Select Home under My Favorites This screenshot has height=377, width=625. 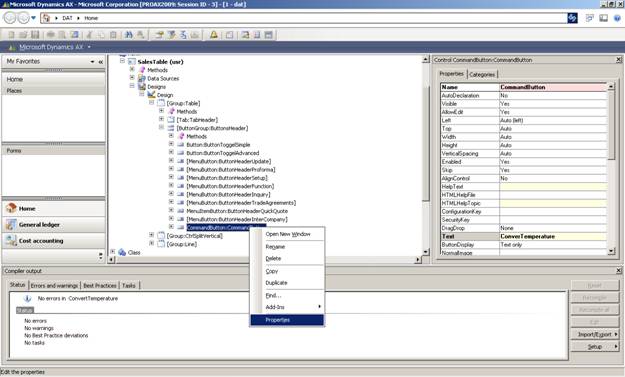(x=53, y=79)
